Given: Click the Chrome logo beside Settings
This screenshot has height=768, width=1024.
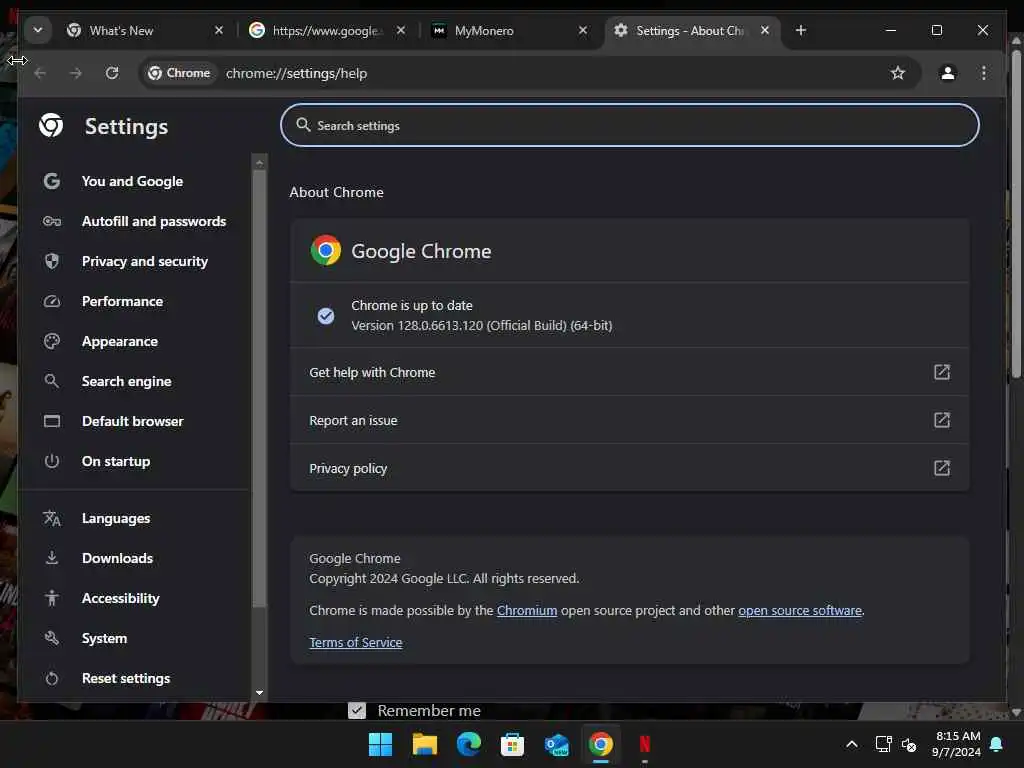Looking at the screenshot, I should [x=51, y=125].
